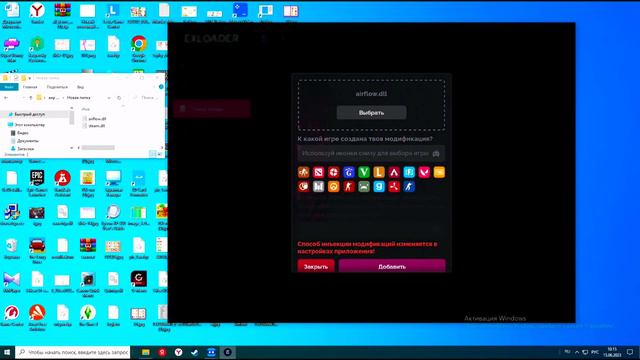Click Explorer's horizontal scrollbar thumb
Viewport: 640px width, 360px height.
point(98,148)
